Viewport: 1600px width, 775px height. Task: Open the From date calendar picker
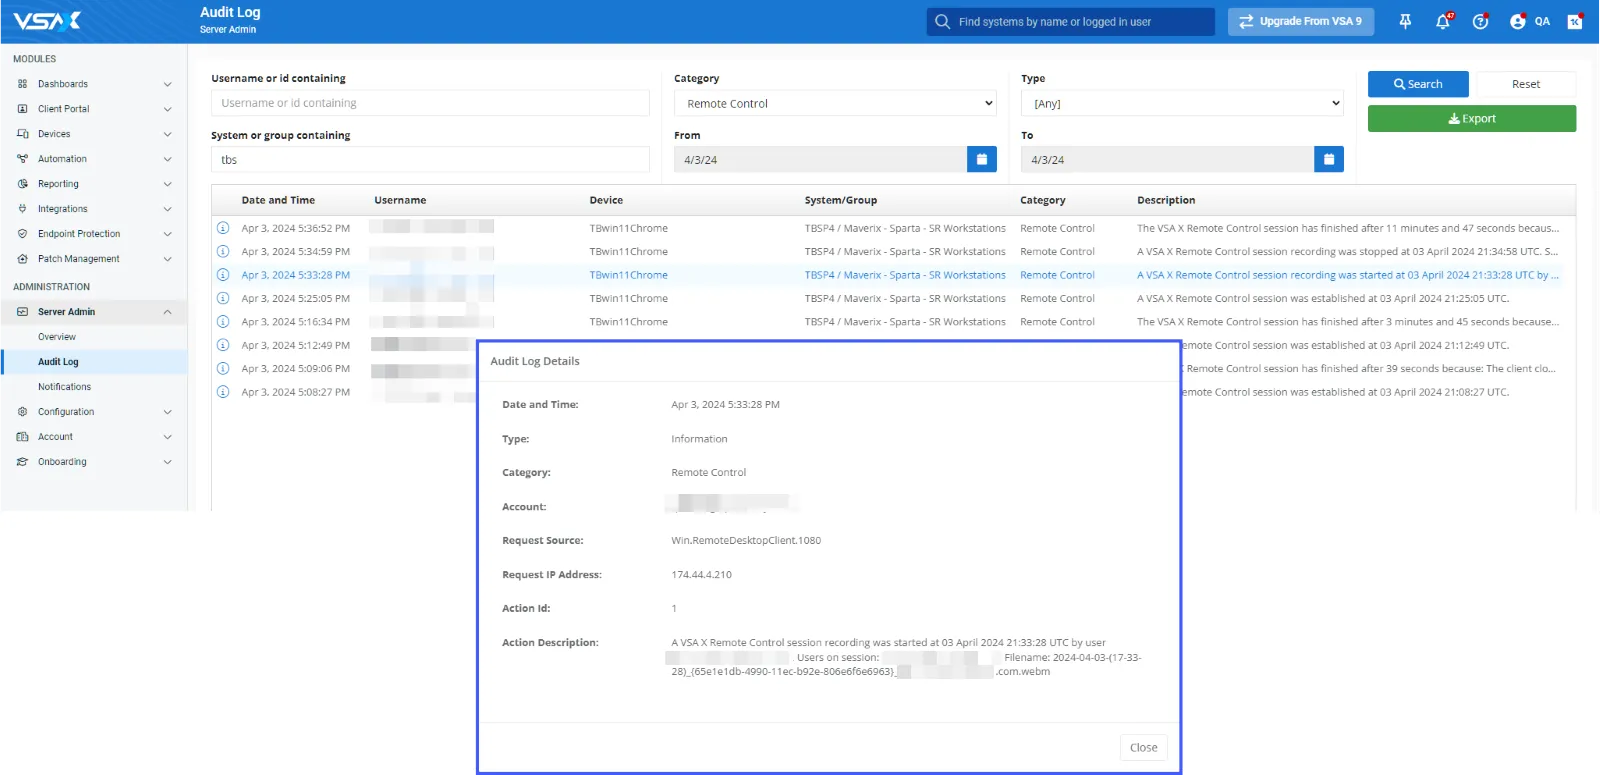[981, 159]
